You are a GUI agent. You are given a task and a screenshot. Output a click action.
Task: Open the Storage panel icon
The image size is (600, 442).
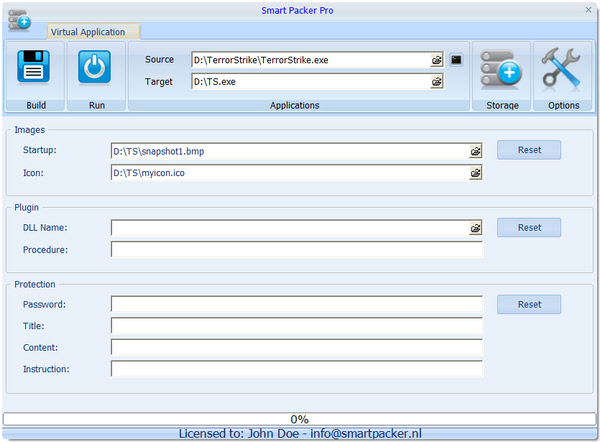click(501, 70)
